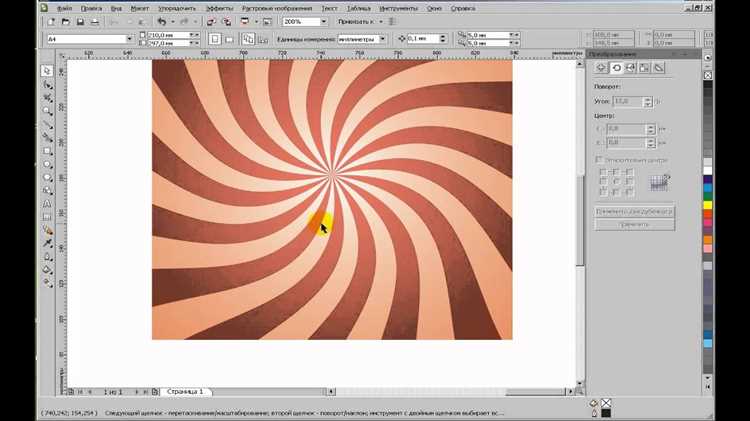The height and width of the screenshot is (421, 750).
Task: Adjust the rotation angle spinner
Action: pyautogui.click(x=648, y=101)
